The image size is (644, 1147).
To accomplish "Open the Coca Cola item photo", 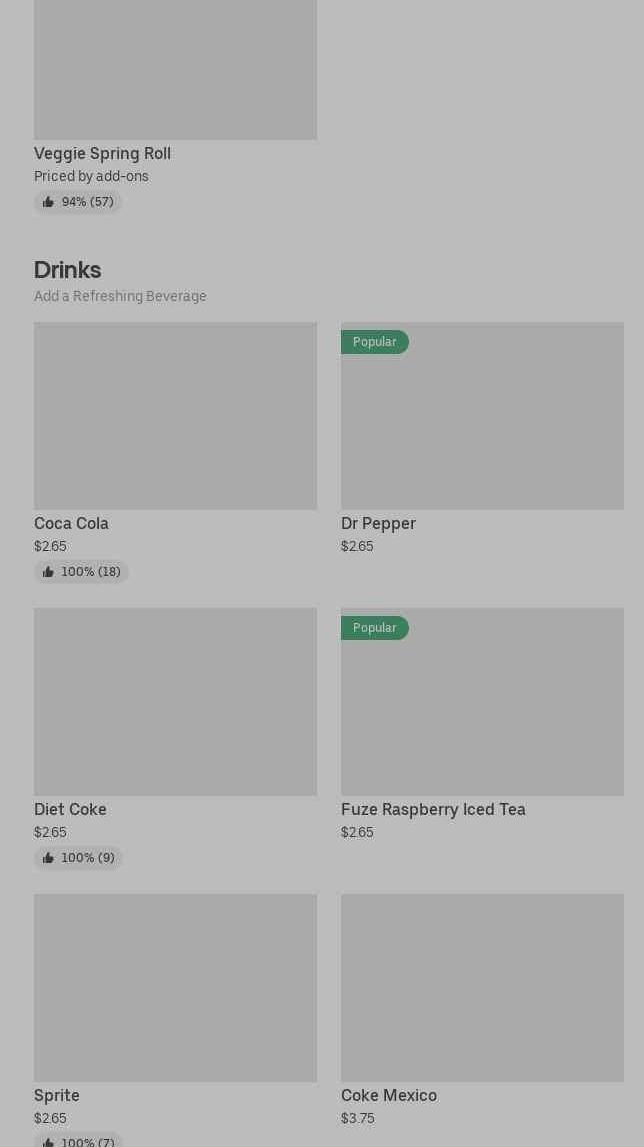I will (175, 415).
